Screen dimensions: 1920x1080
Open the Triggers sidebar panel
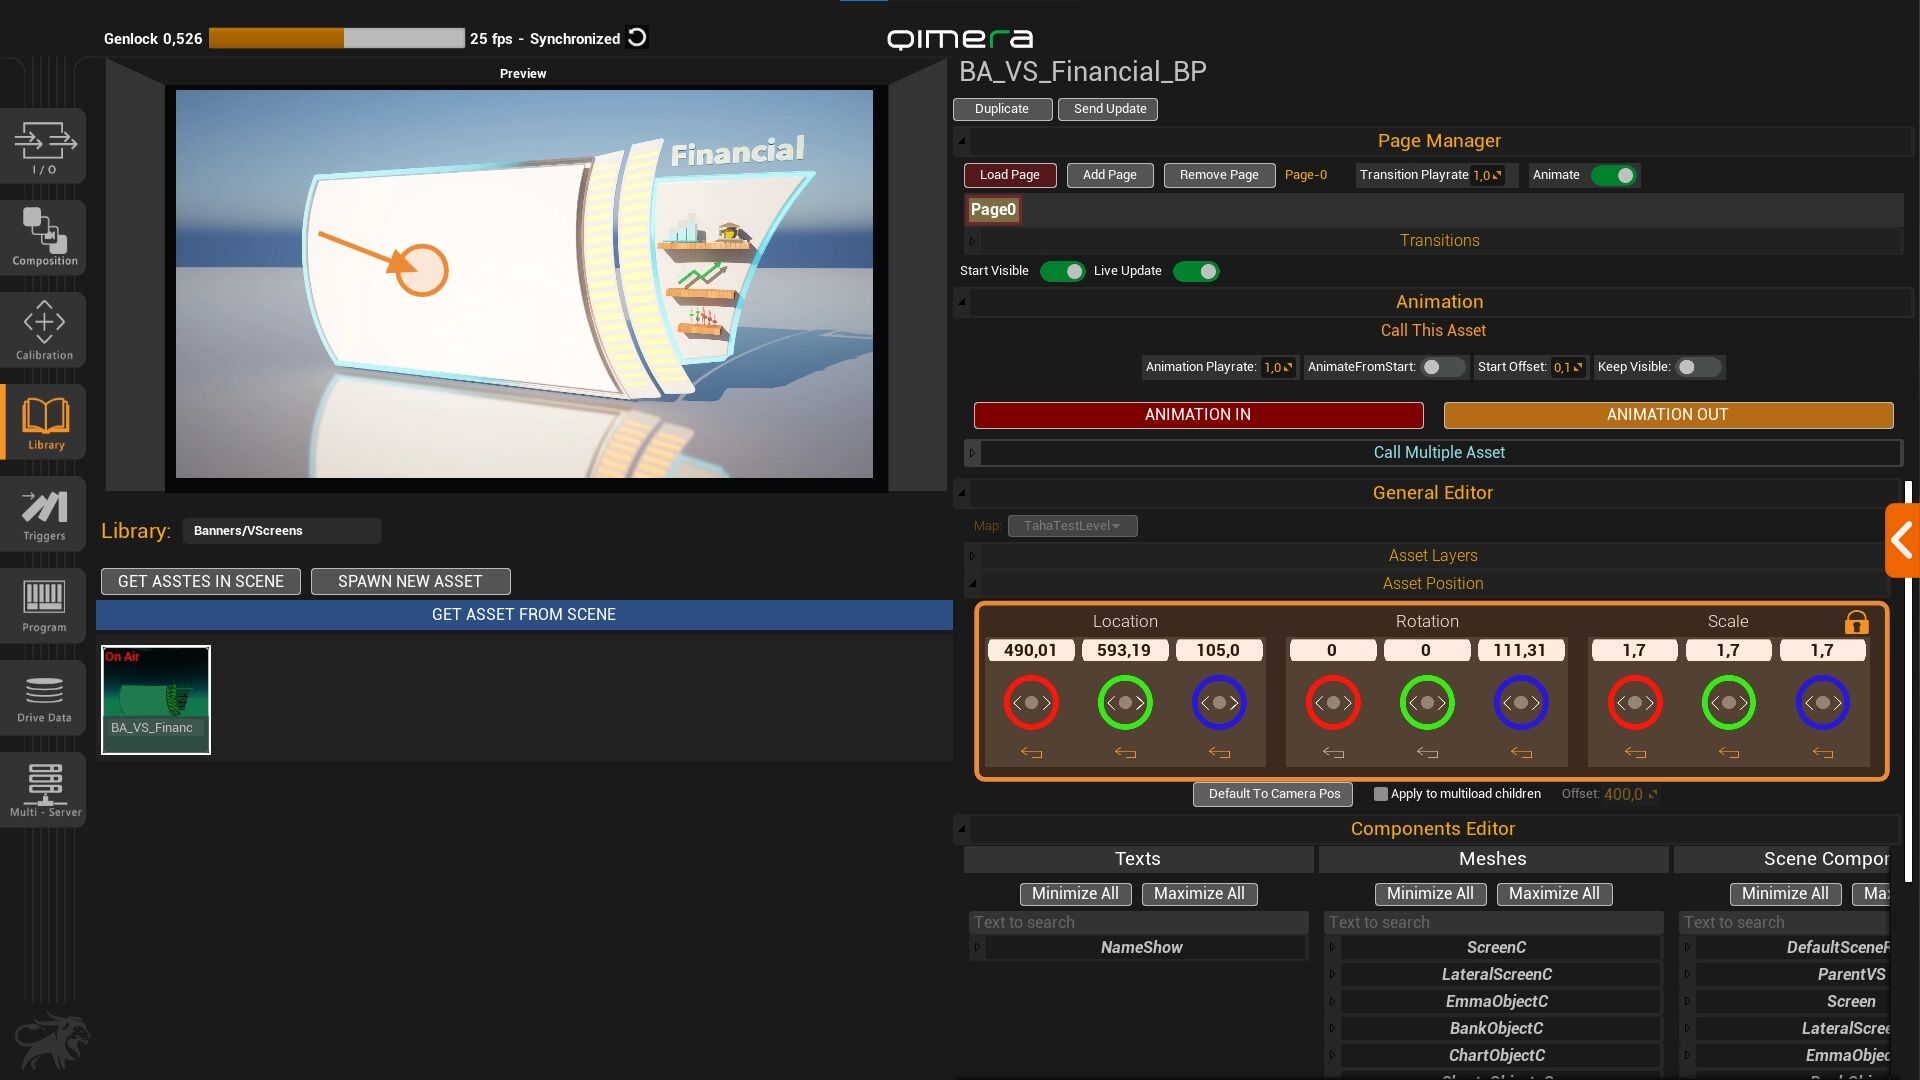point(44,514)
